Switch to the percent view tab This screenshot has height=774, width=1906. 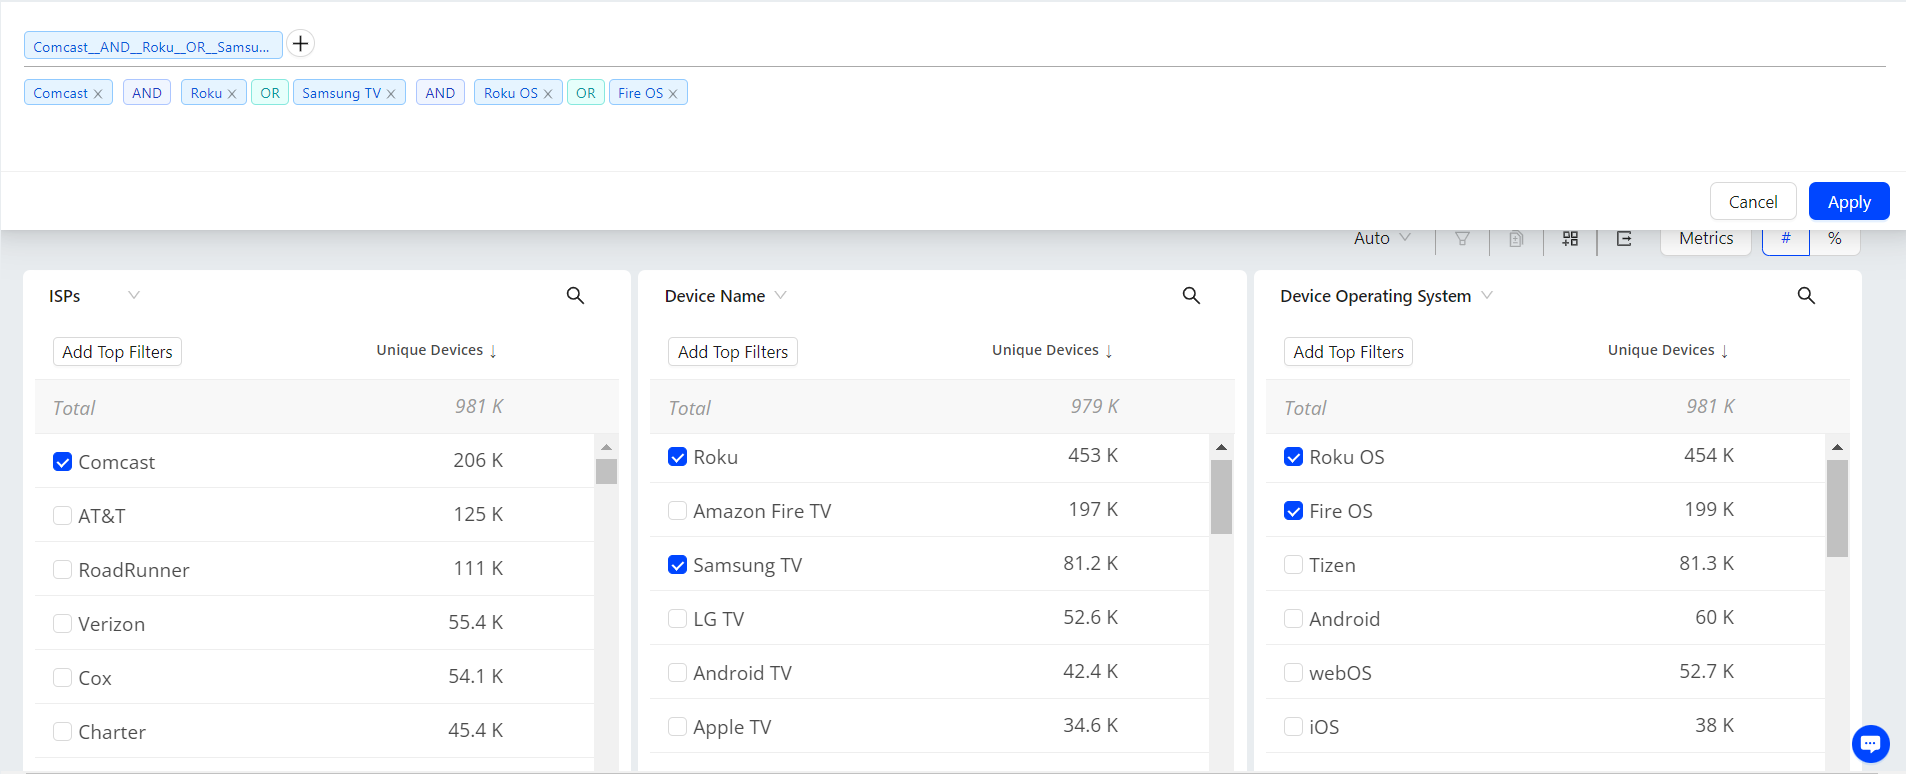coord(1834,239)
